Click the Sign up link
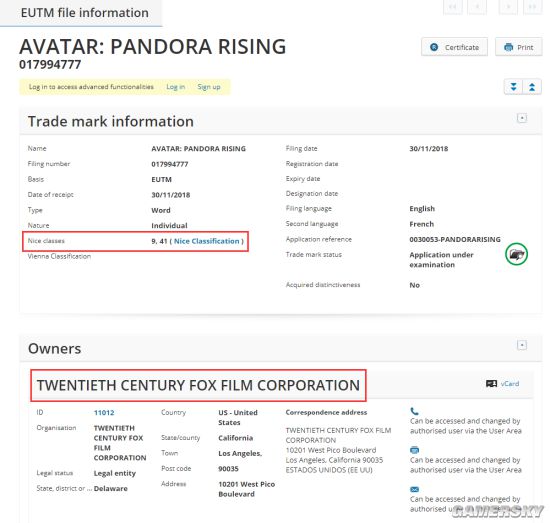 (209, 87)
